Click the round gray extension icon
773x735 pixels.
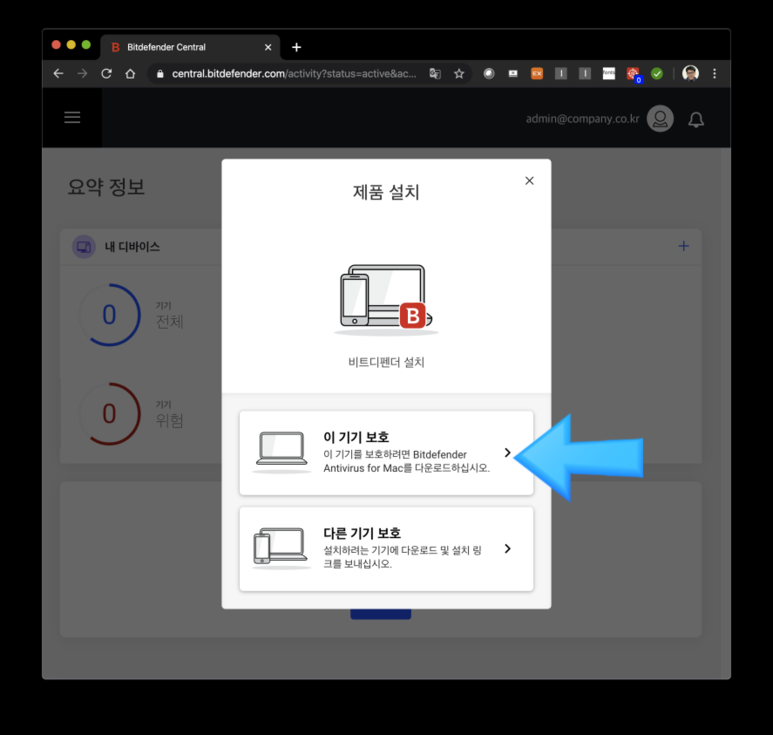489,74
